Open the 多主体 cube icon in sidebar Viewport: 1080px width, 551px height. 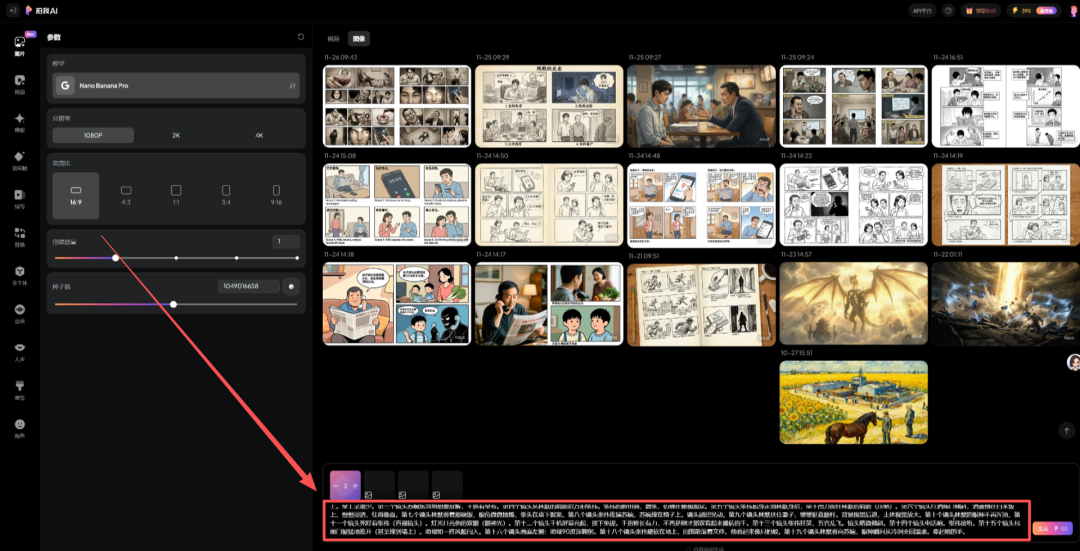pyautogui.click(x=19, y=274)
